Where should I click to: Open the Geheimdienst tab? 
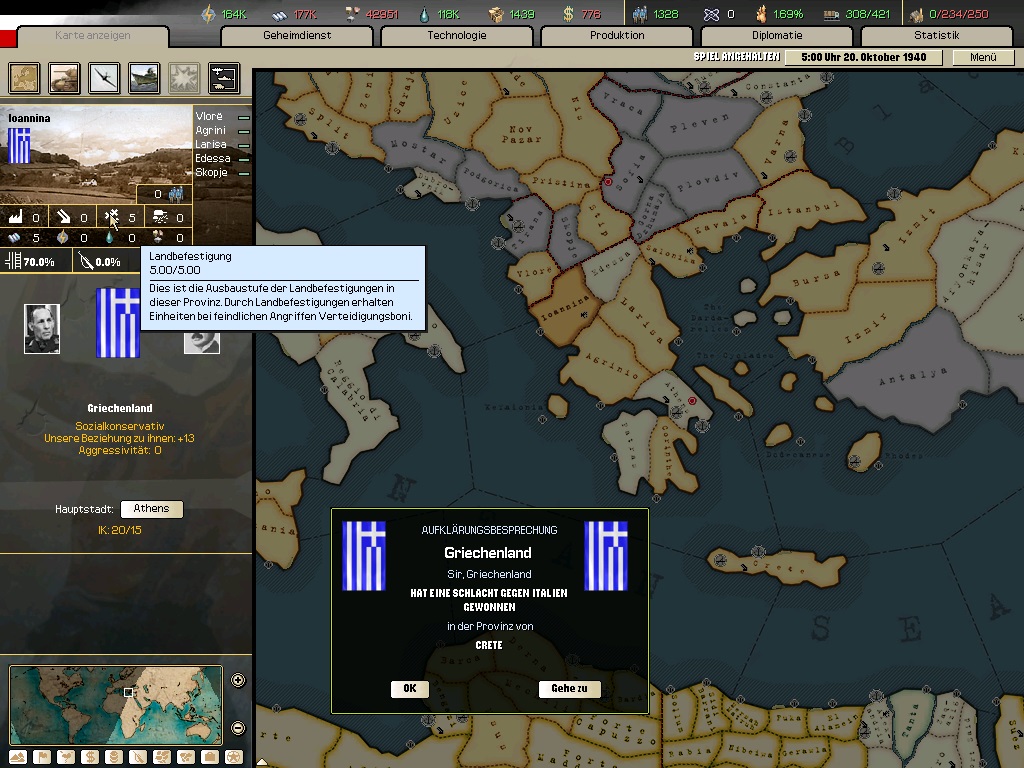click(x=297, y=36)
